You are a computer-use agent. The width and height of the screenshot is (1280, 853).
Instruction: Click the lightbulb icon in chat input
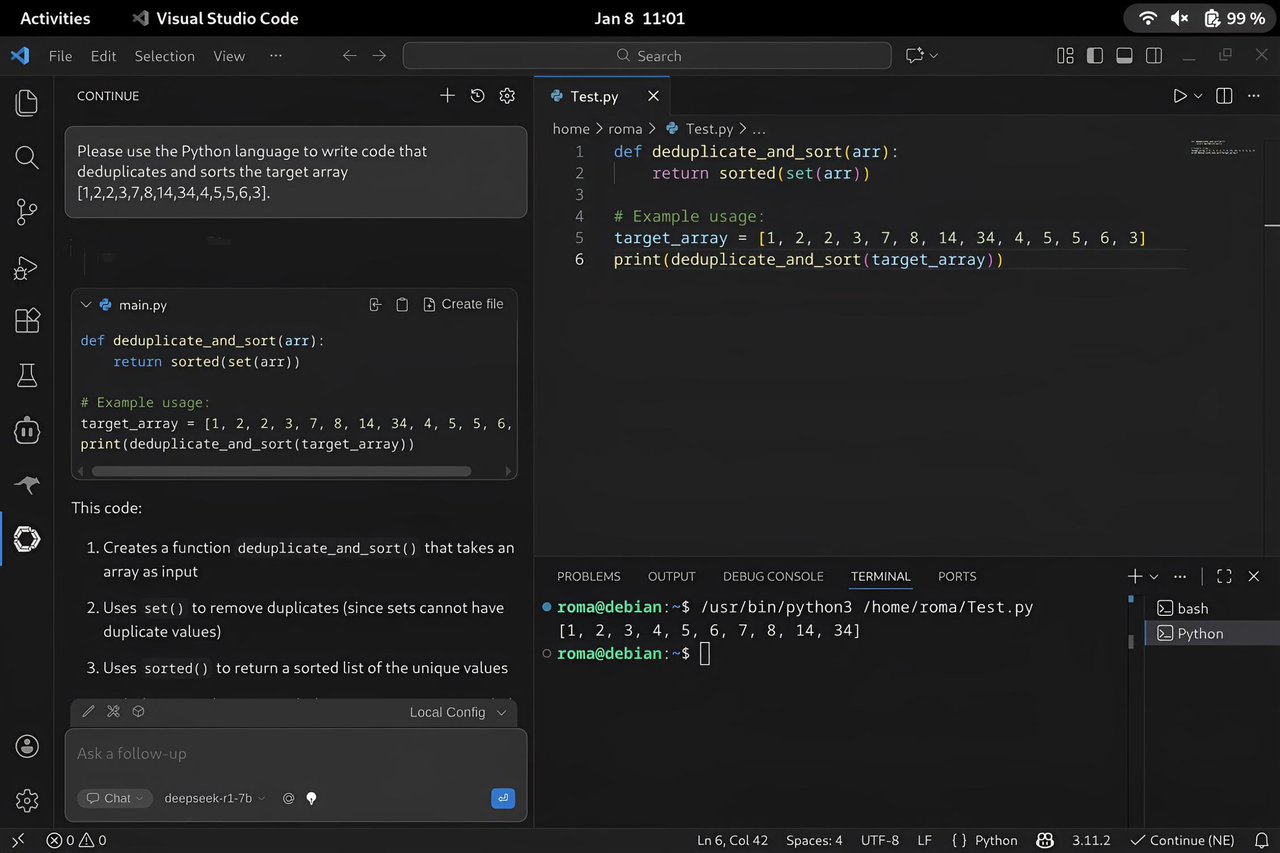coord(311,798)
